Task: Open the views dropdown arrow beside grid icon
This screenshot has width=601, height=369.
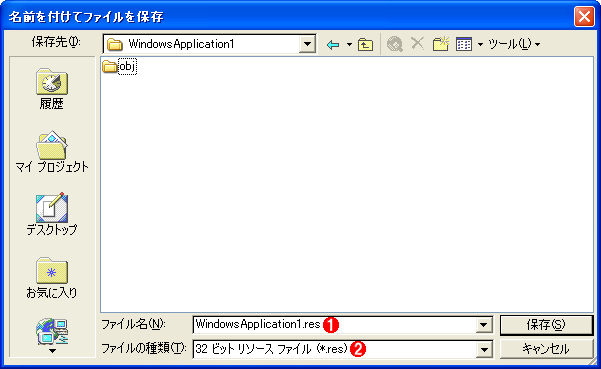Action: [x=480, y=45]
